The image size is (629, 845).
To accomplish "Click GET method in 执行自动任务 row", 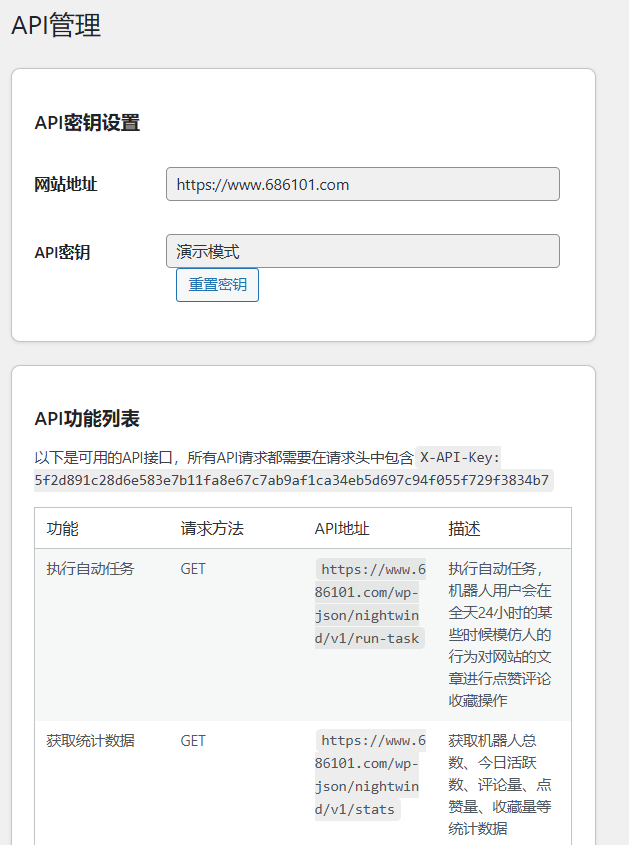I will [x=193, y=569].
